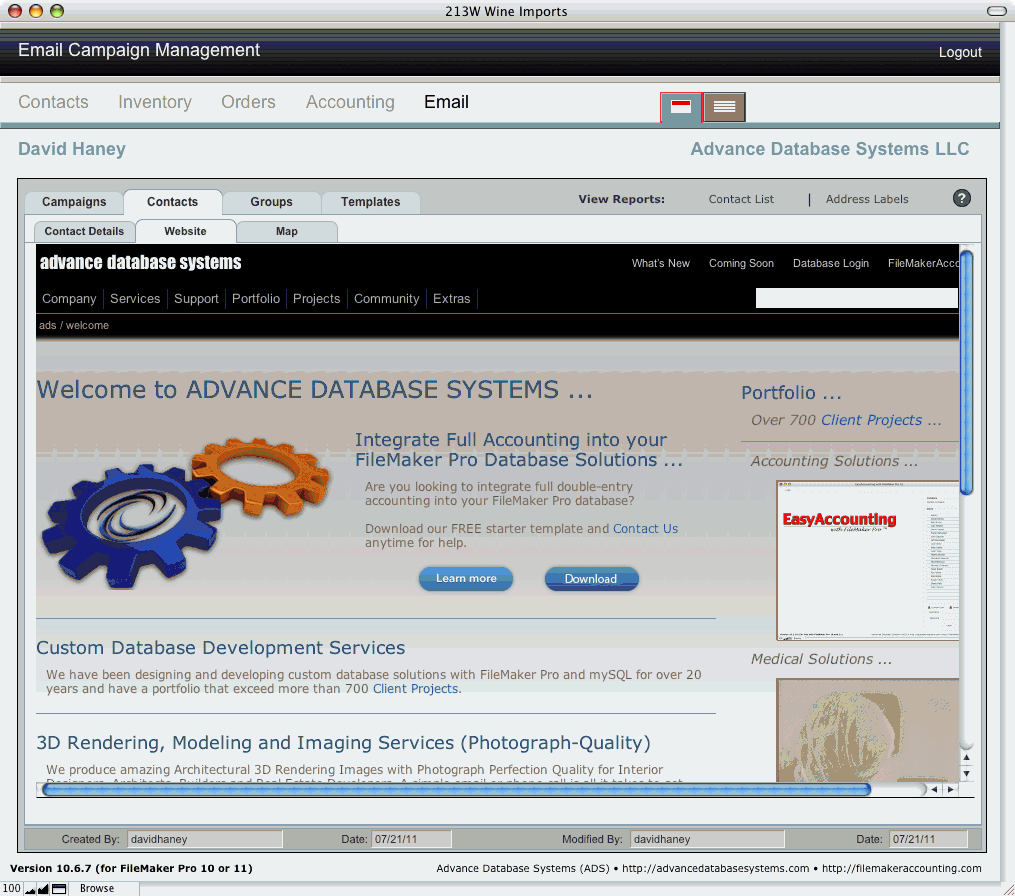The width and height of the screenshot is (1015, 896).
Task: Open help with the question mark icon
Action: click(x=962, y=198)
